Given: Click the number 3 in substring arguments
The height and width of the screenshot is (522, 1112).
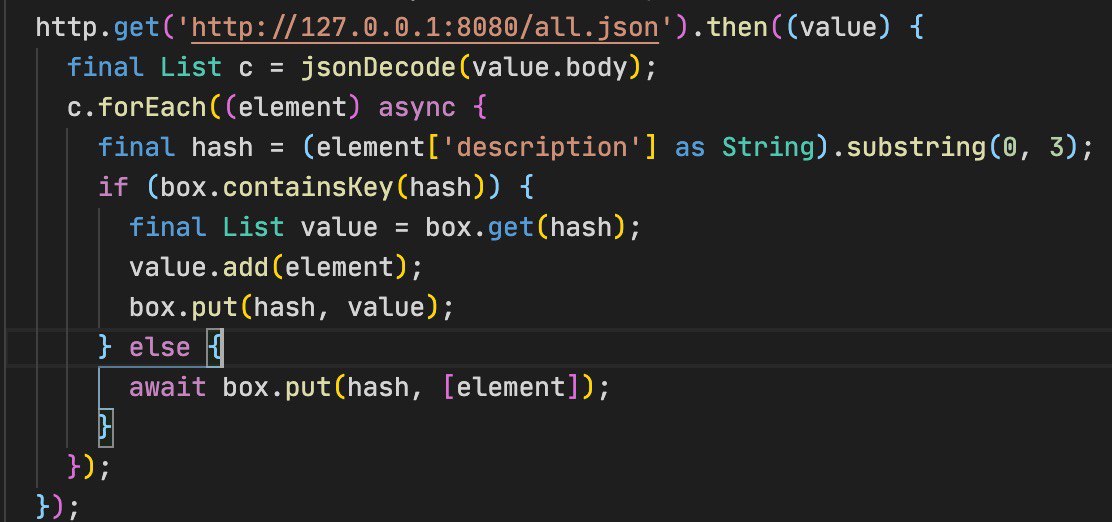Looking at the screenshot, I should click(x=1057, y=148).
